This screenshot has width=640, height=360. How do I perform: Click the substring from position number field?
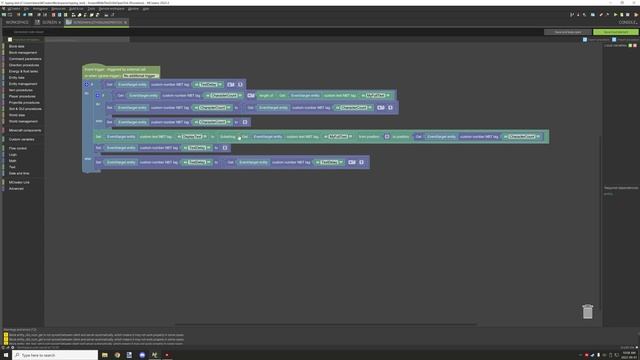click(x=387, y=137)
